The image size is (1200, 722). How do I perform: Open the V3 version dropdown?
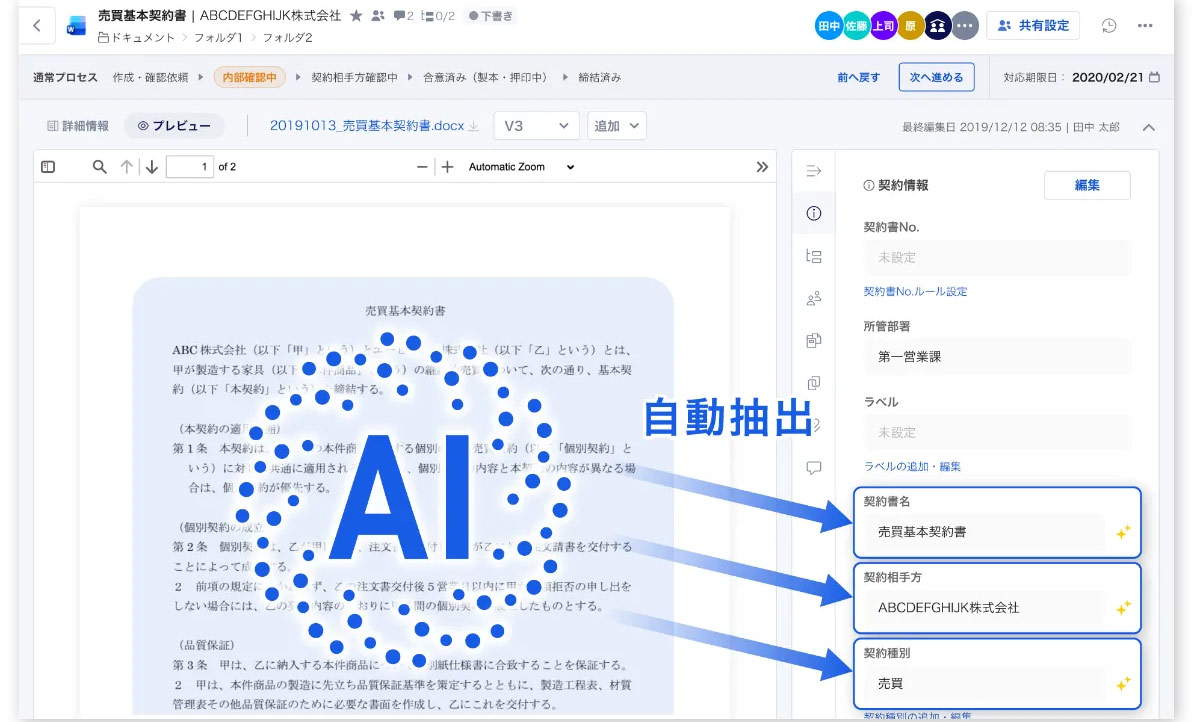[537, 126]
